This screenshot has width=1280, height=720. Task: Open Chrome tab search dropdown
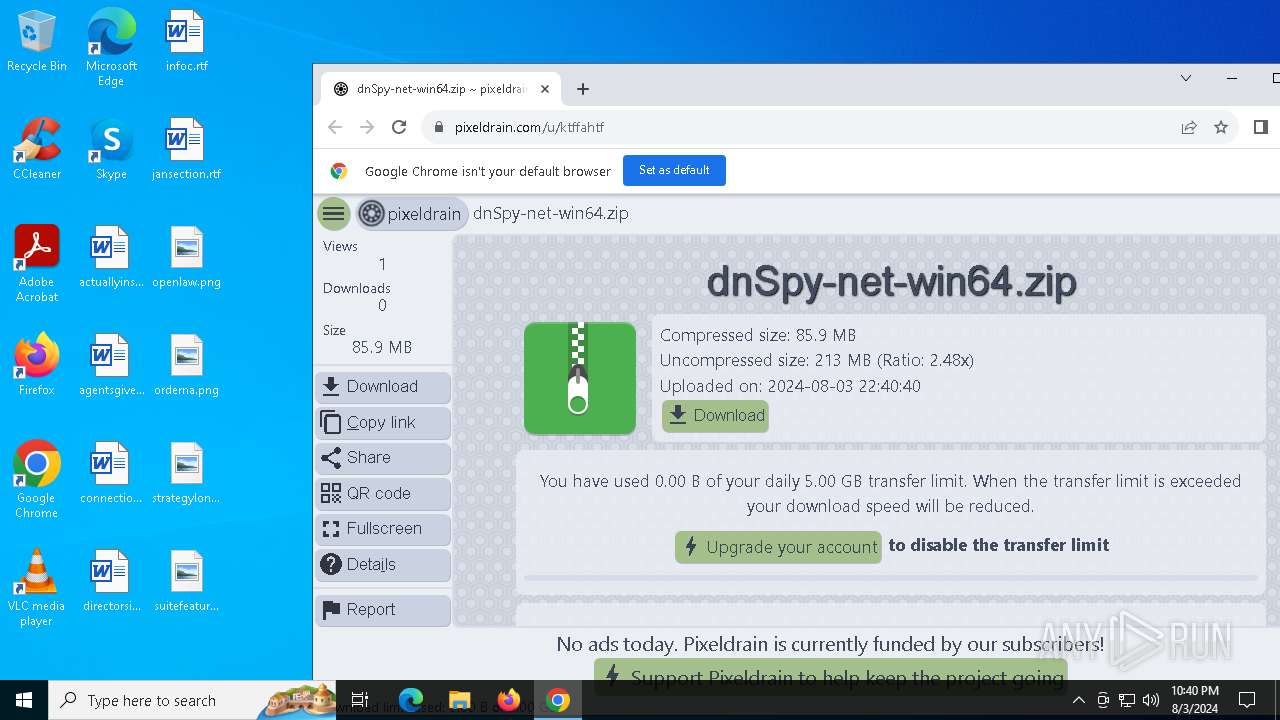(1186, 78)
